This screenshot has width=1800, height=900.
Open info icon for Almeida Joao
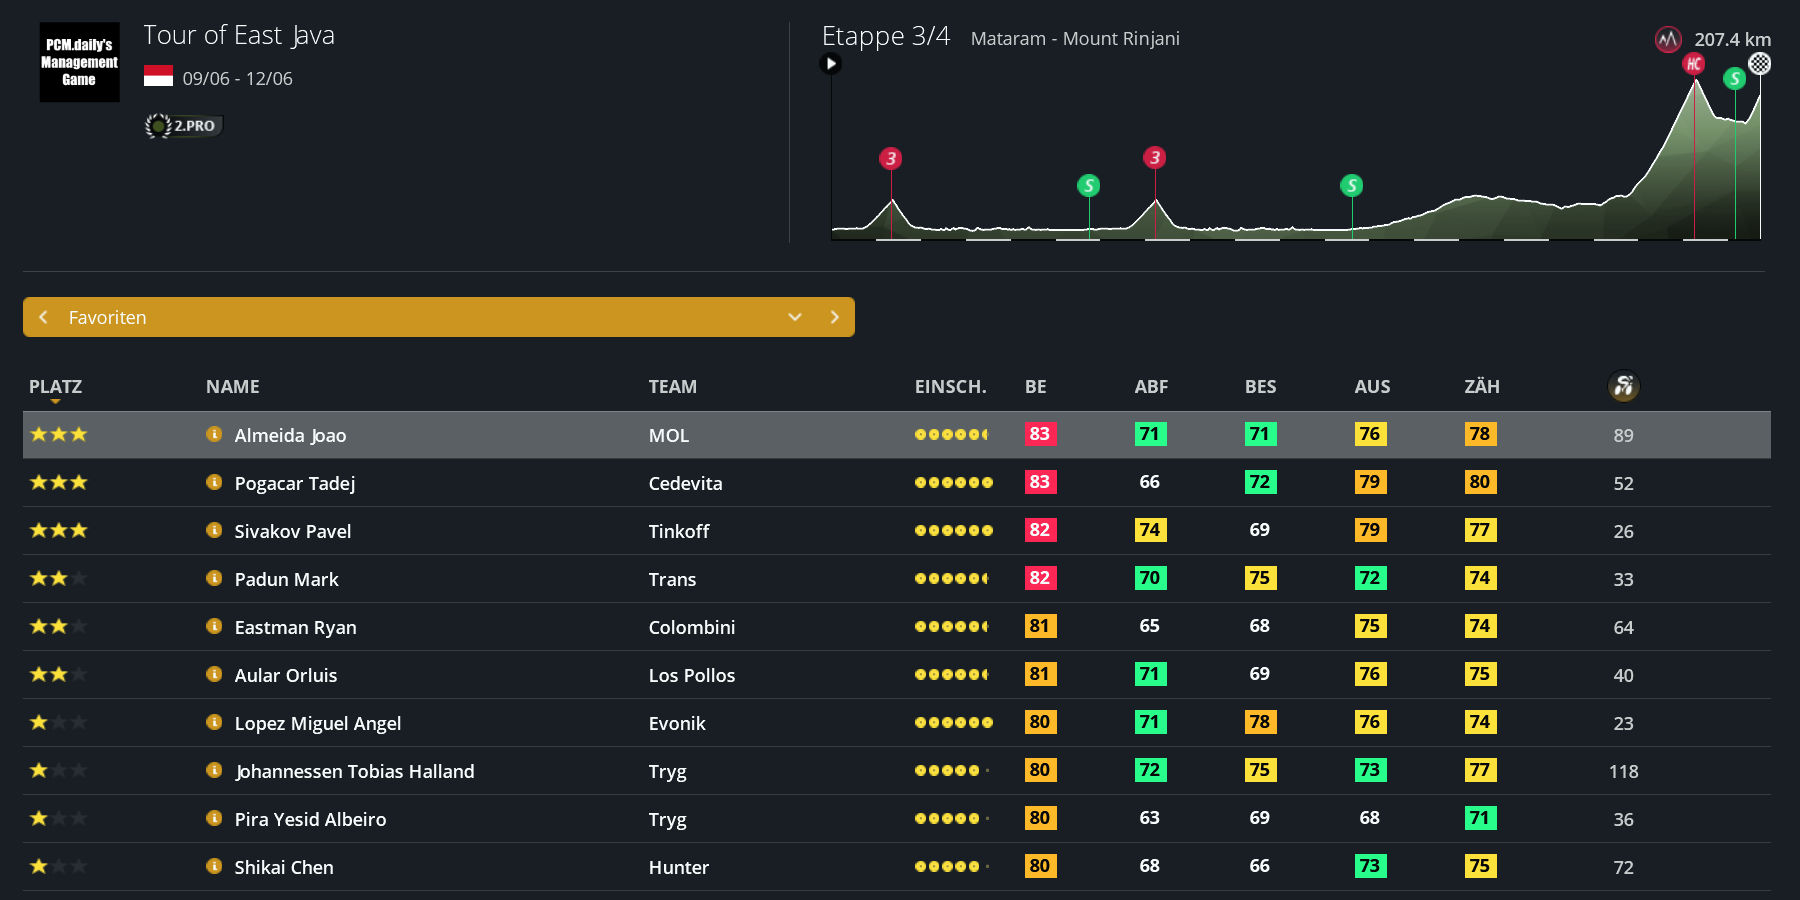(x=213, y=434)
